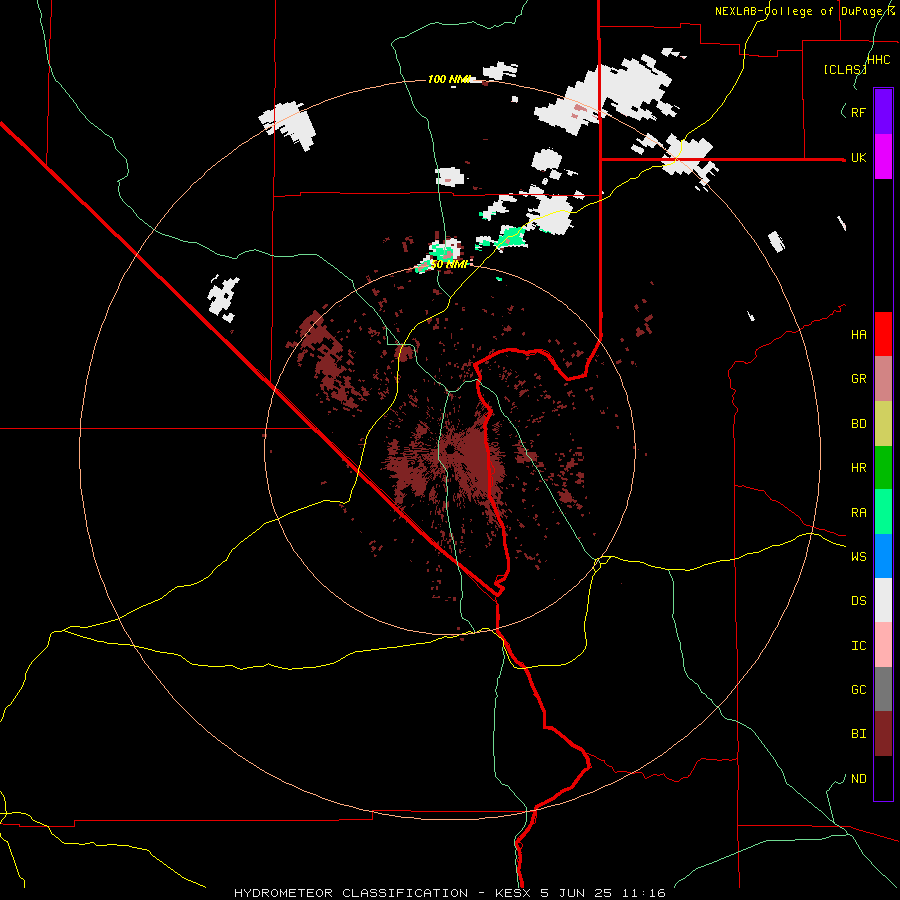This screenshot has width=900, height=900.
Task: Click the brown BI legend swatch
Action: (883, 734)
